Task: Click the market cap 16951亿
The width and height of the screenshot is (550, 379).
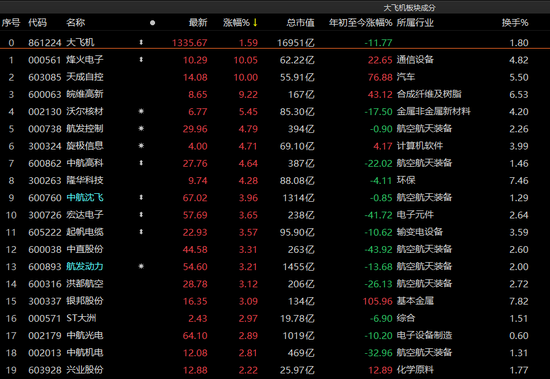Action: click(x=296, y=43)
